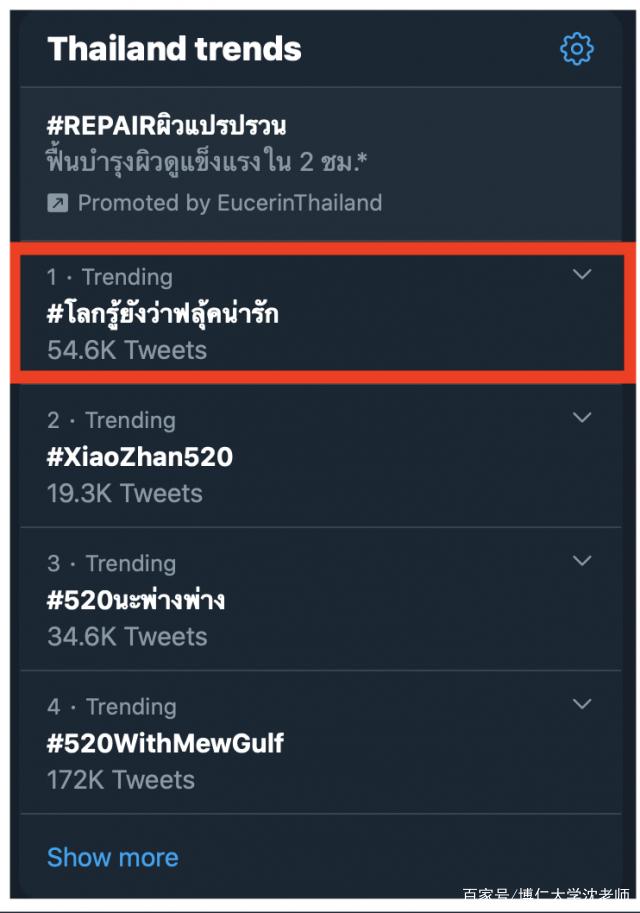Open hashtag #520WithMewGulf
Screen dimensions: 640x913
(x=165, y=744)
